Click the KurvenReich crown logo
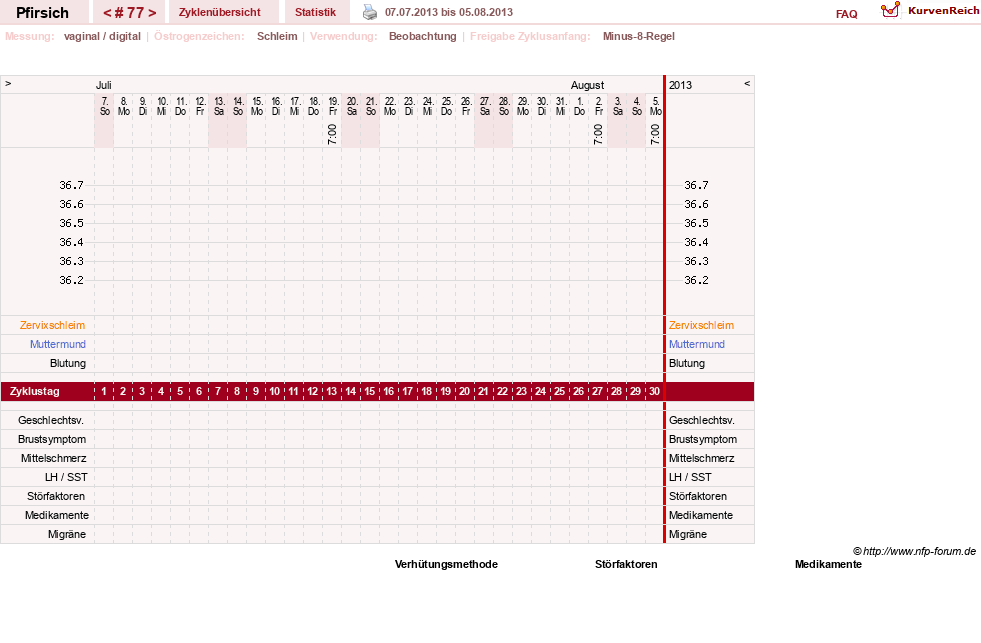 (x=890, y=10)
